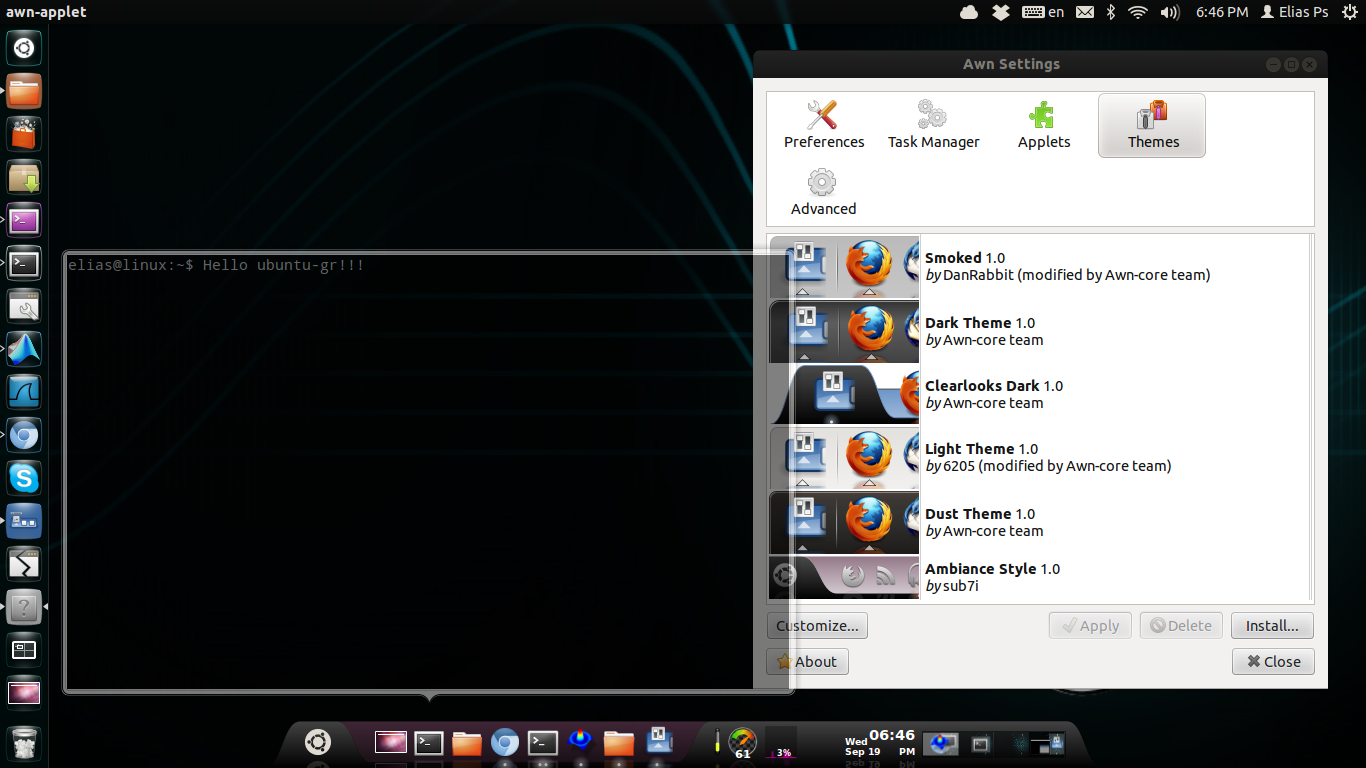
Task: Click the Ubuntu logo in the Awn dock
Action: point(318,742)
